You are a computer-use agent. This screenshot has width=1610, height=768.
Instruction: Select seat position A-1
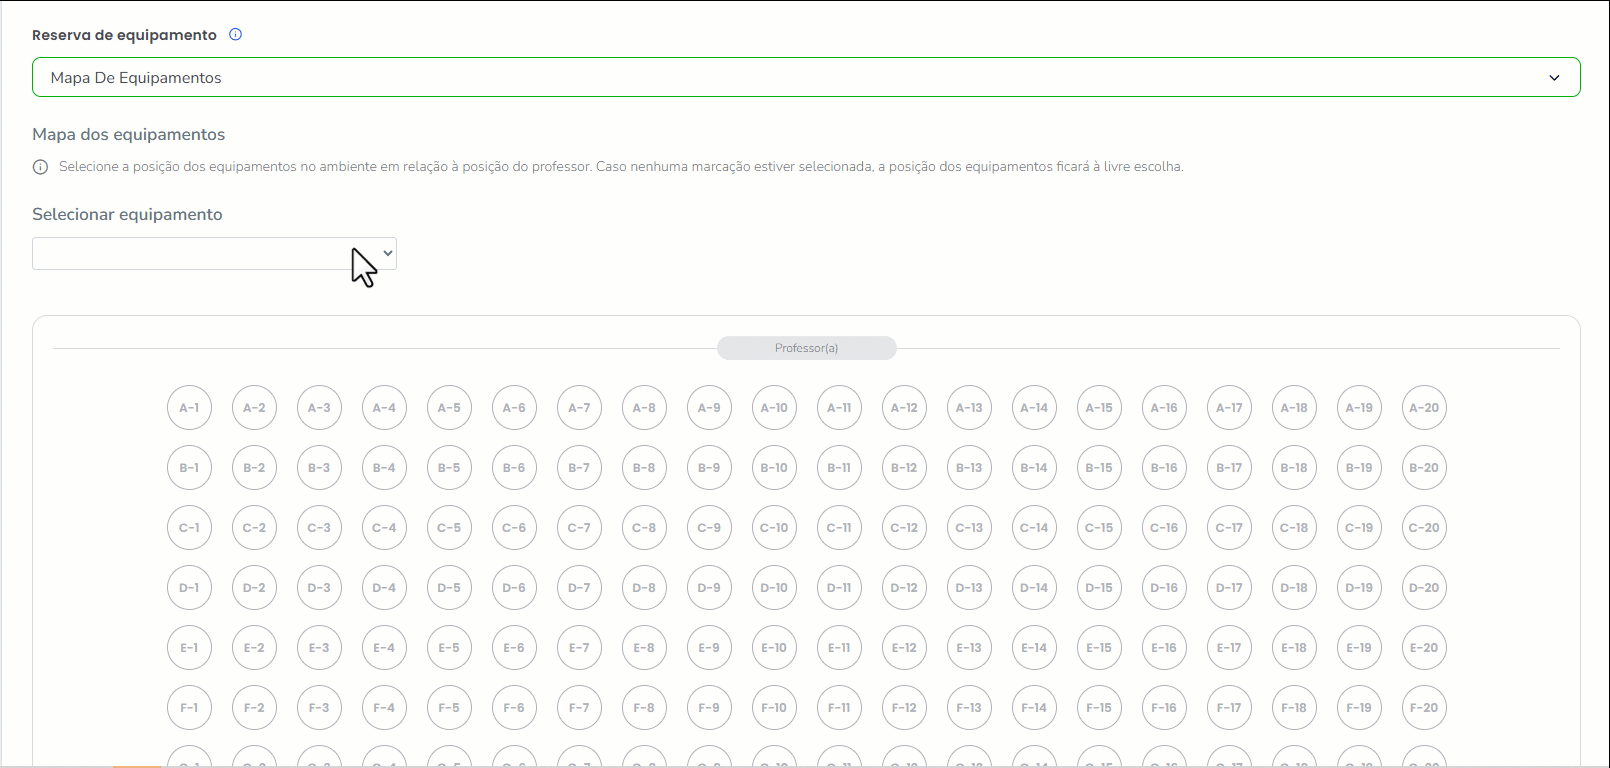[189, 408]
